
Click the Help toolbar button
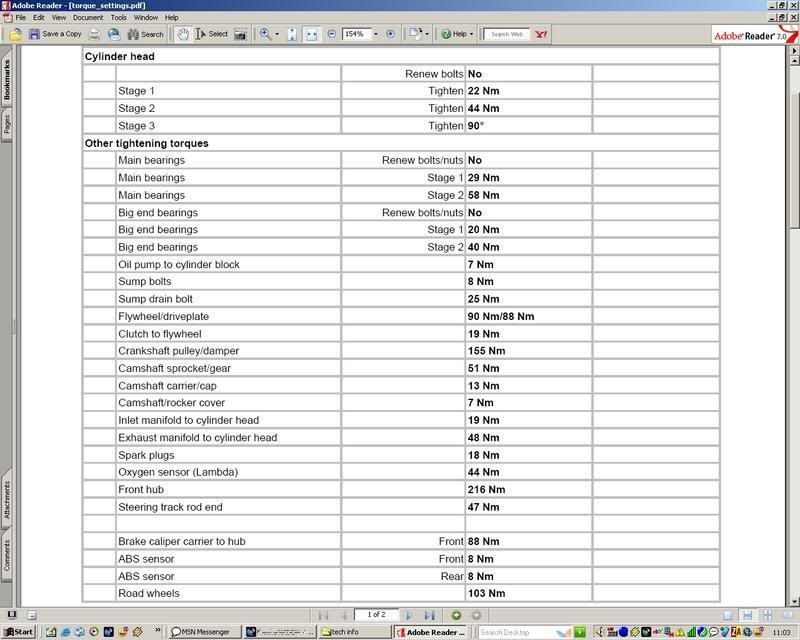pyautogui.click(x=454, y=34)
